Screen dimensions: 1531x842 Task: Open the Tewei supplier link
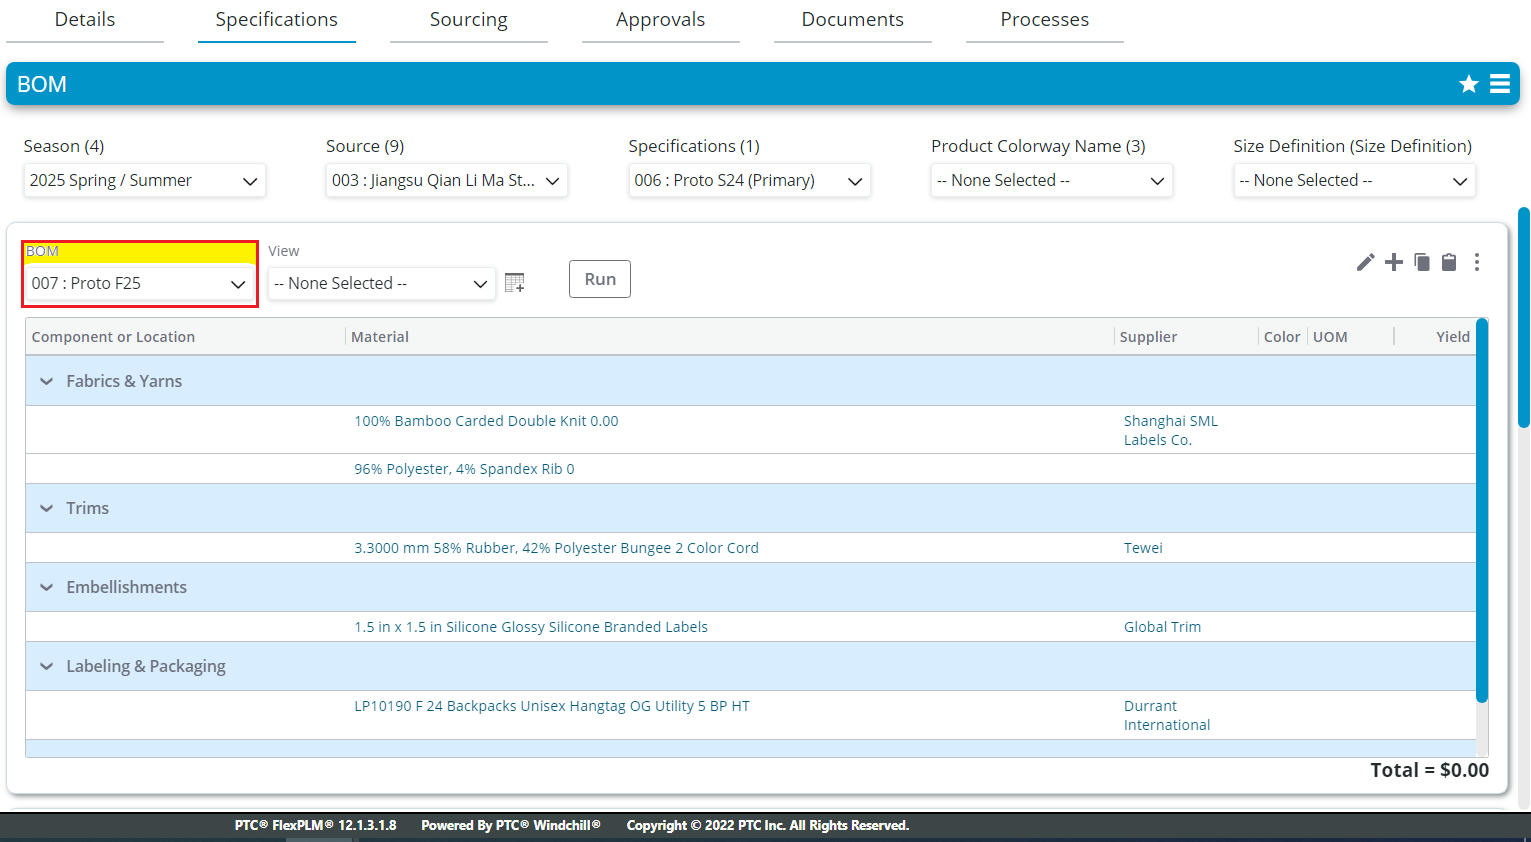click(x=1143, y=548)
